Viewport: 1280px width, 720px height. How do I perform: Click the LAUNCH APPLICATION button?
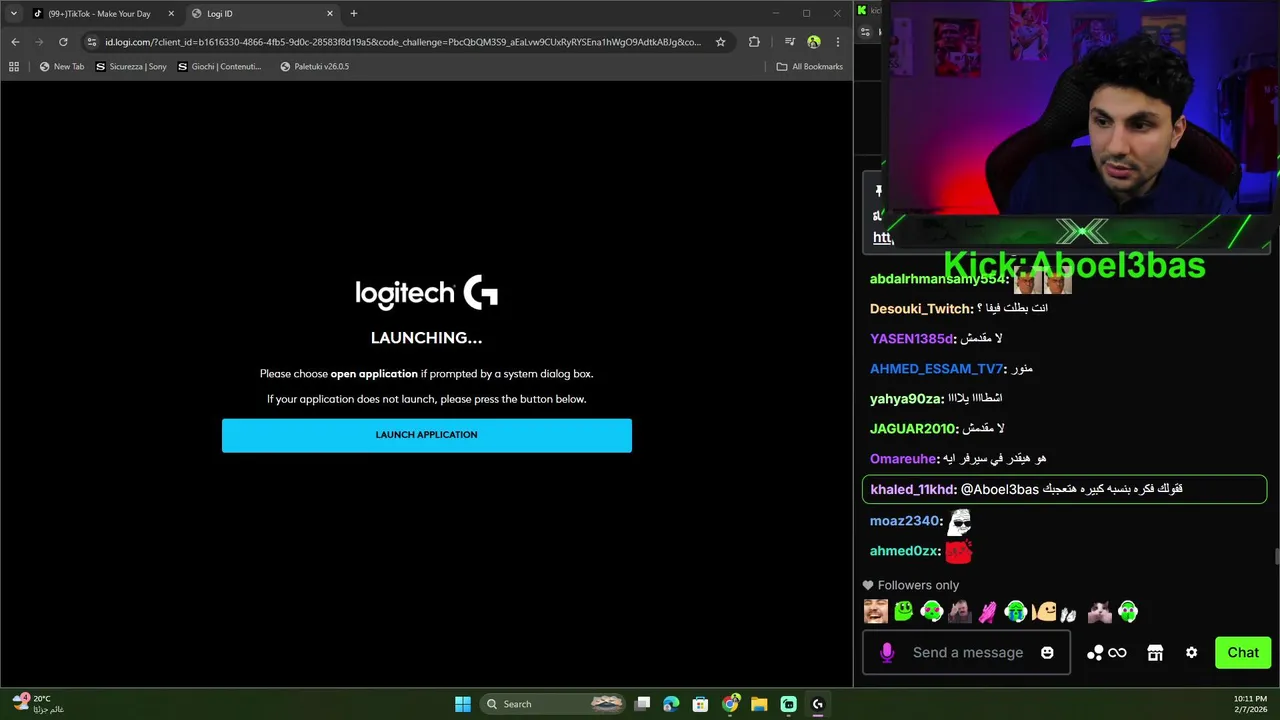[x=427, y=435]
